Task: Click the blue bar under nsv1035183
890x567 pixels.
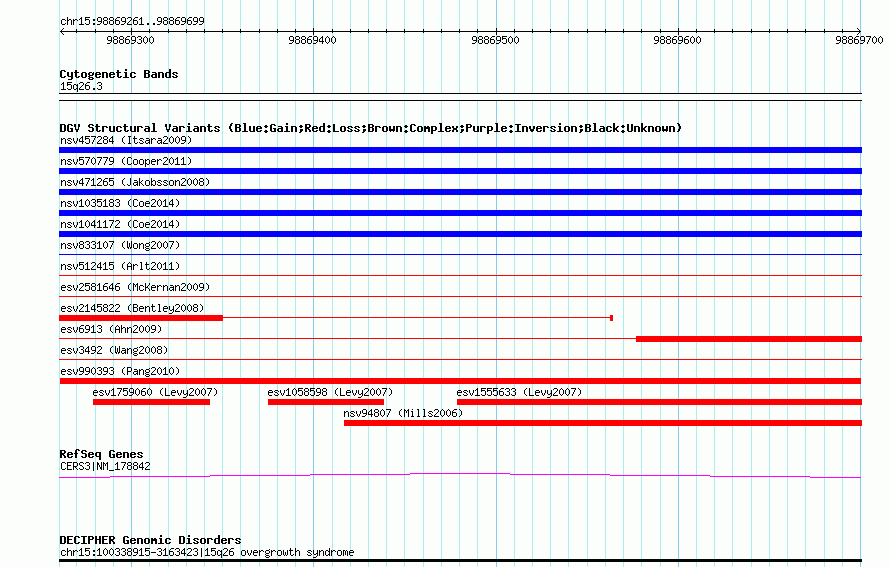Action: coord(460,213)
